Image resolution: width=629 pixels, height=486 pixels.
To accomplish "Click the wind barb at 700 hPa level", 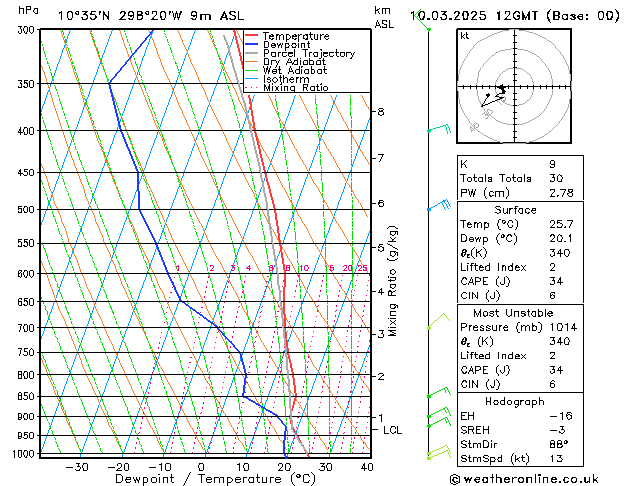I will point(438,321).
